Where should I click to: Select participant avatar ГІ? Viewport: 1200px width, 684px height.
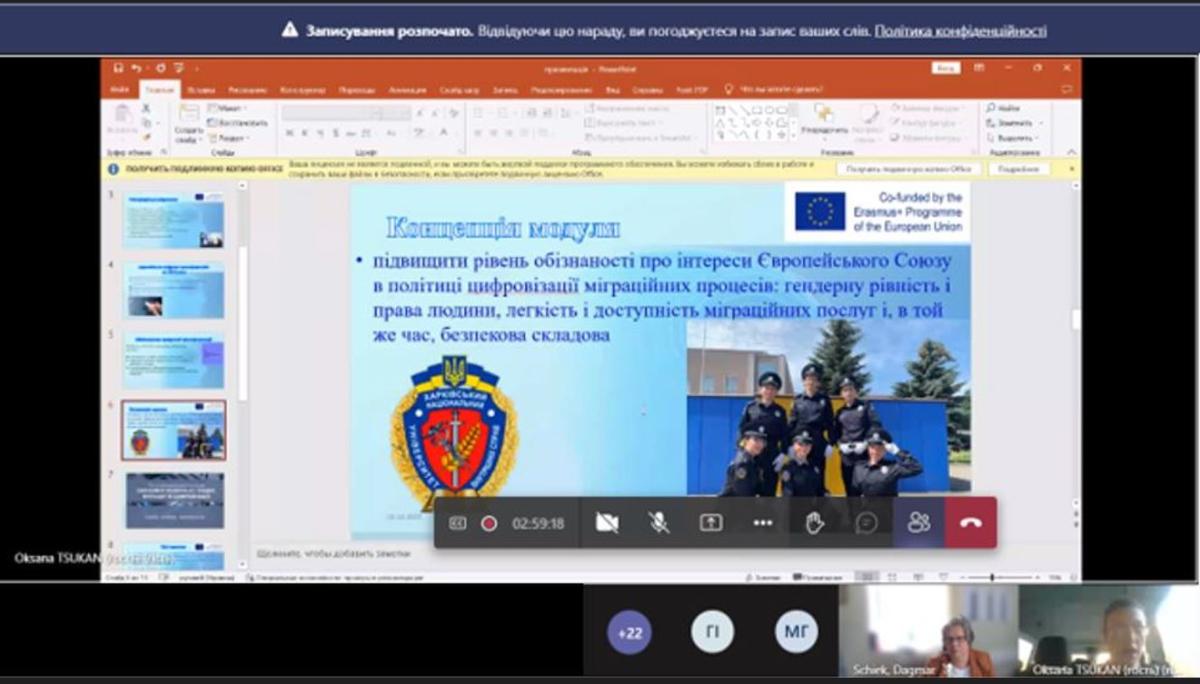(x=712, y=632)
